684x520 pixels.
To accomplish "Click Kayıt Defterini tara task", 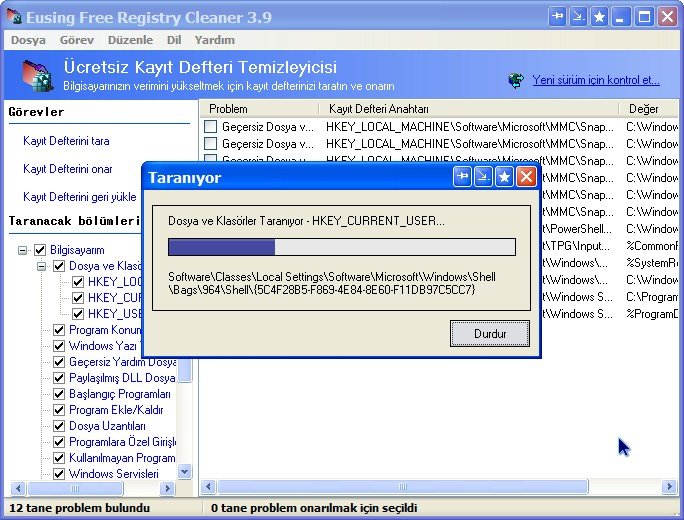I will (x=66, y=141).
